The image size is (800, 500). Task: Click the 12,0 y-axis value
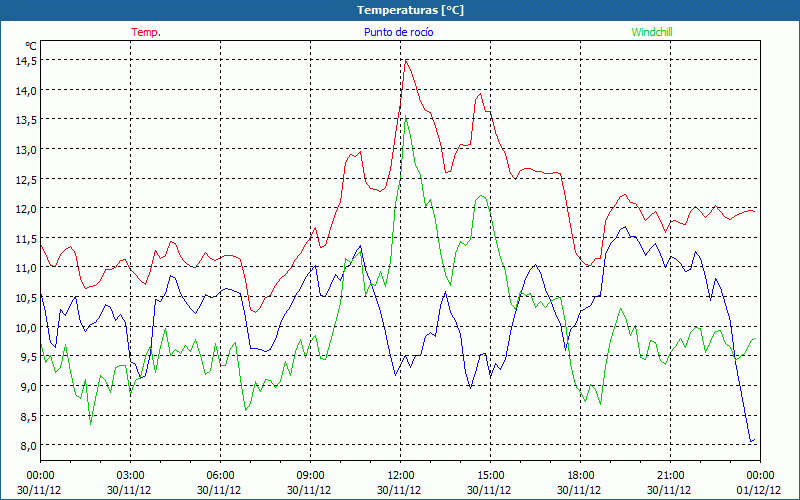[27, 209]
